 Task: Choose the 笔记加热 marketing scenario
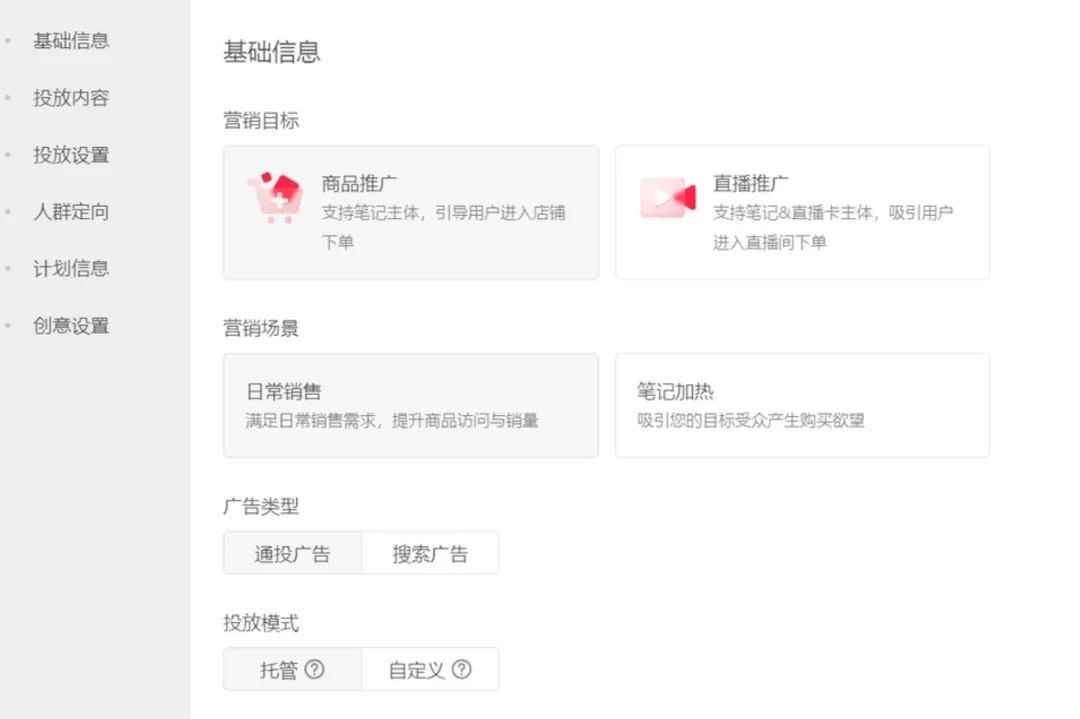[802, 406]
